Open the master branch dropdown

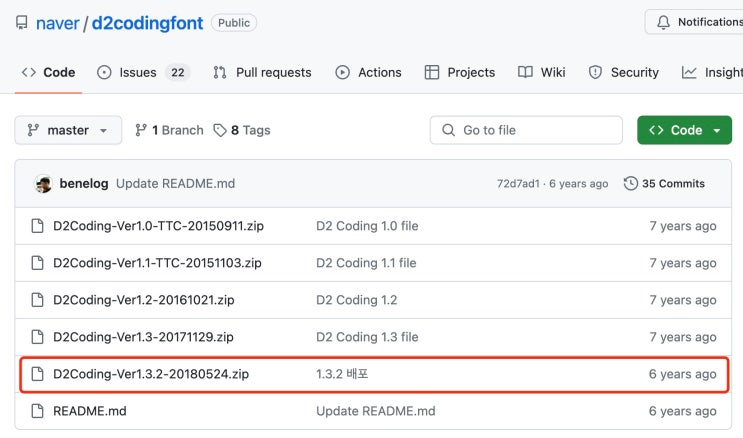point(68,130)
